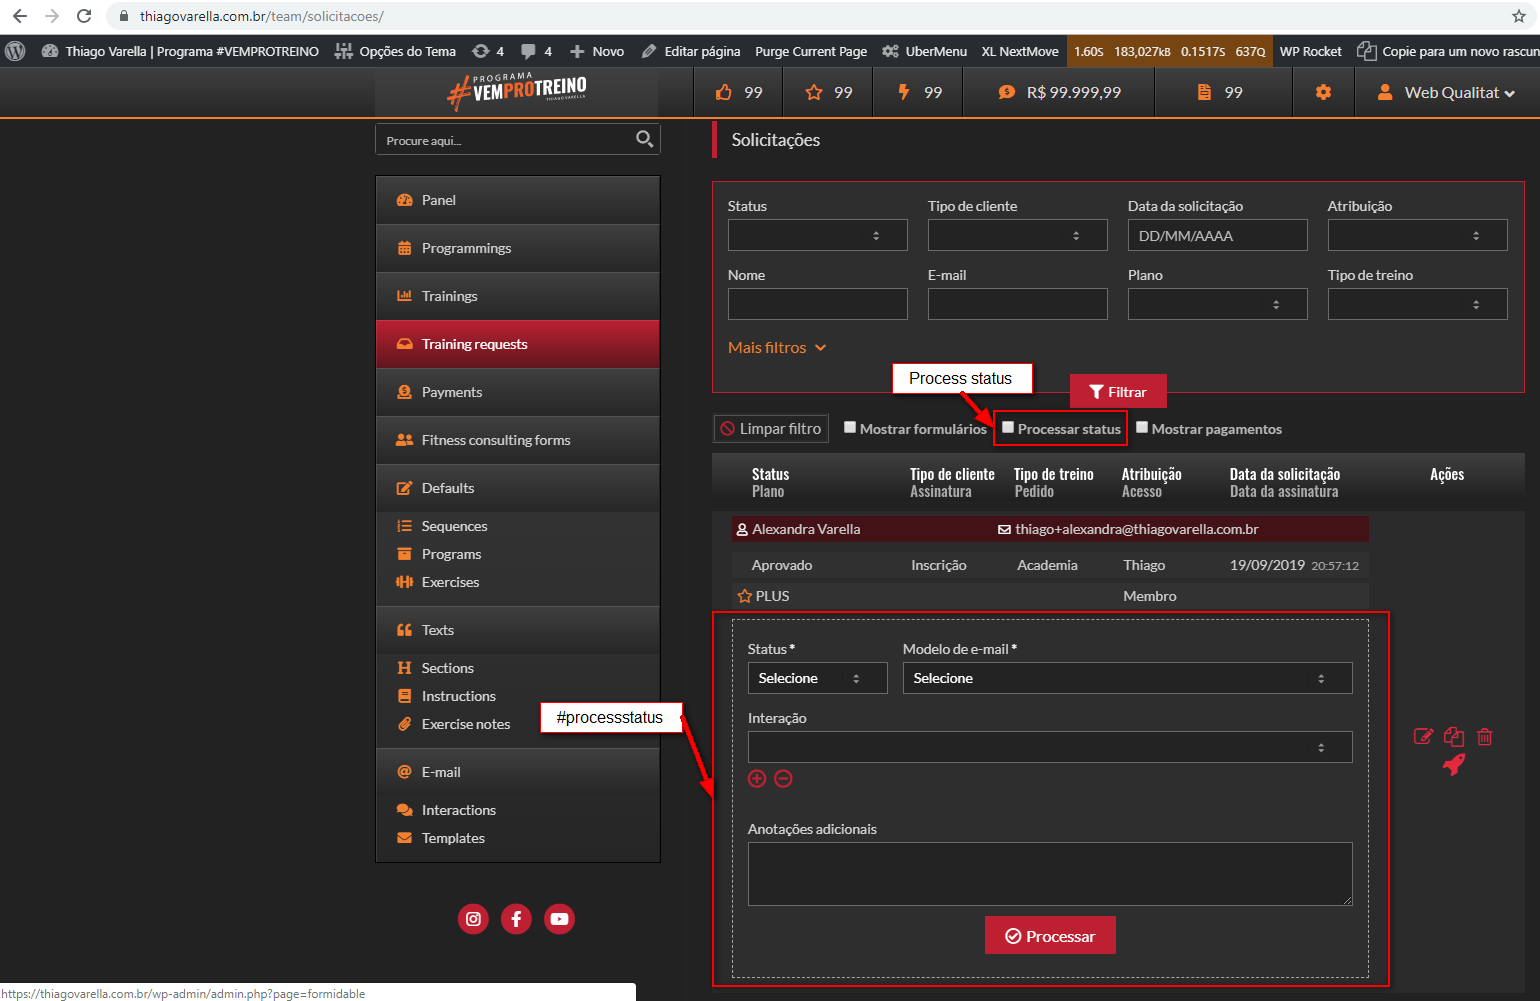Open settings via the orange gear icon

pyautogui.click(x=1323, y=92)
